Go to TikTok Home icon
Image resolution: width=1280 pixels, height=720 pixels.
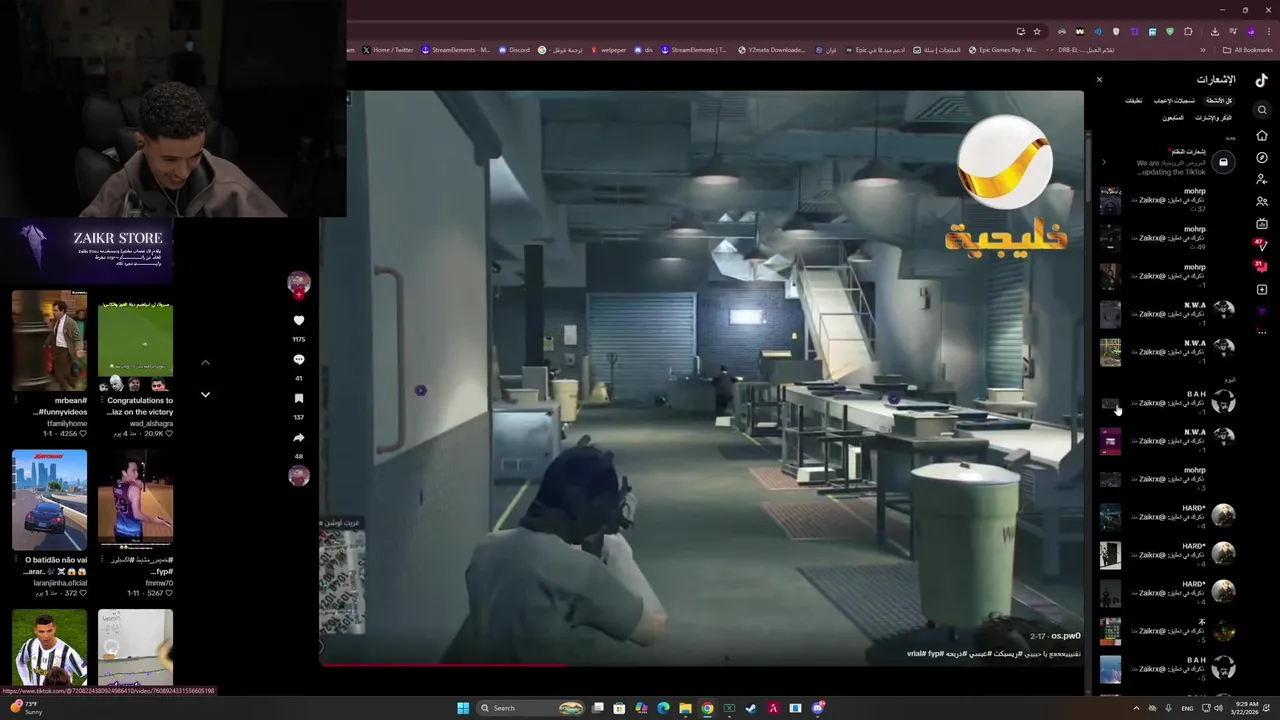1262,135
